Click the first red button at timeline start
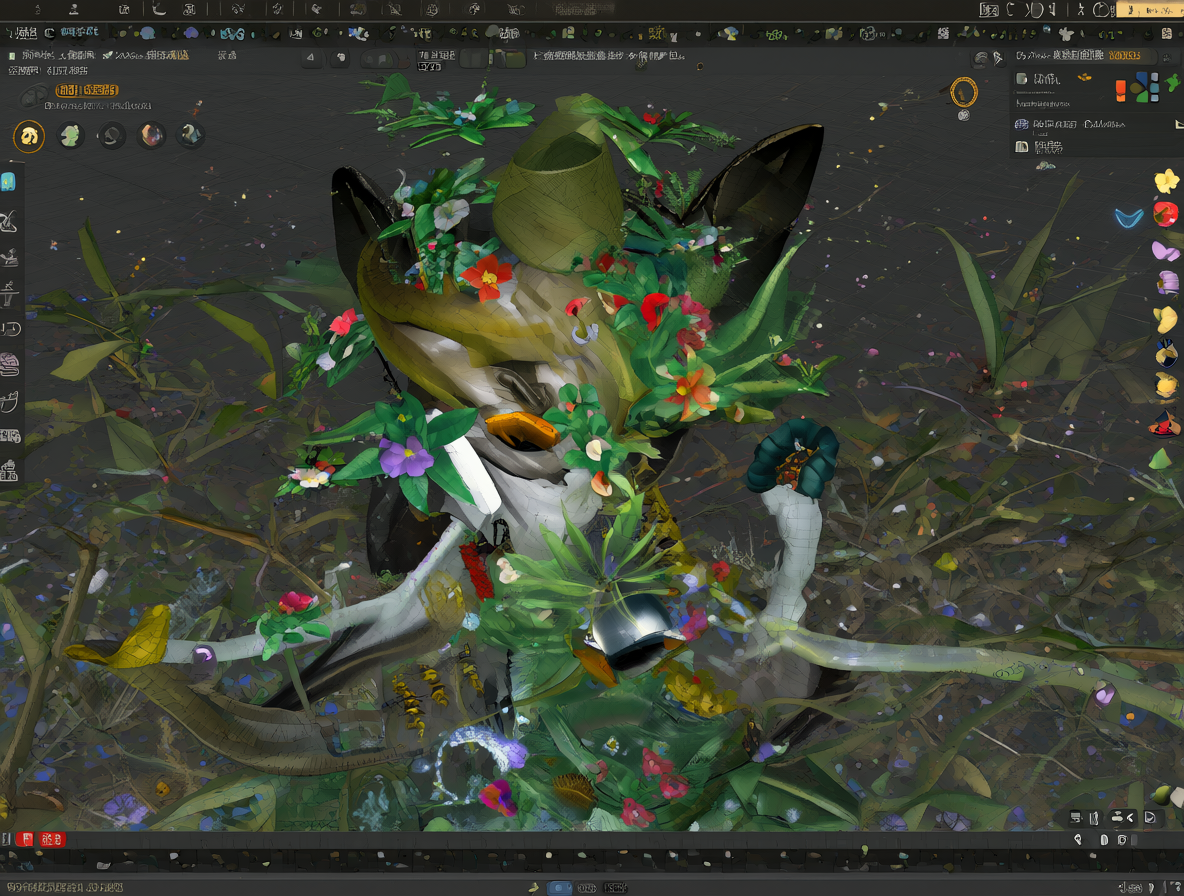 pyautogui.click(x=26, y=839)
